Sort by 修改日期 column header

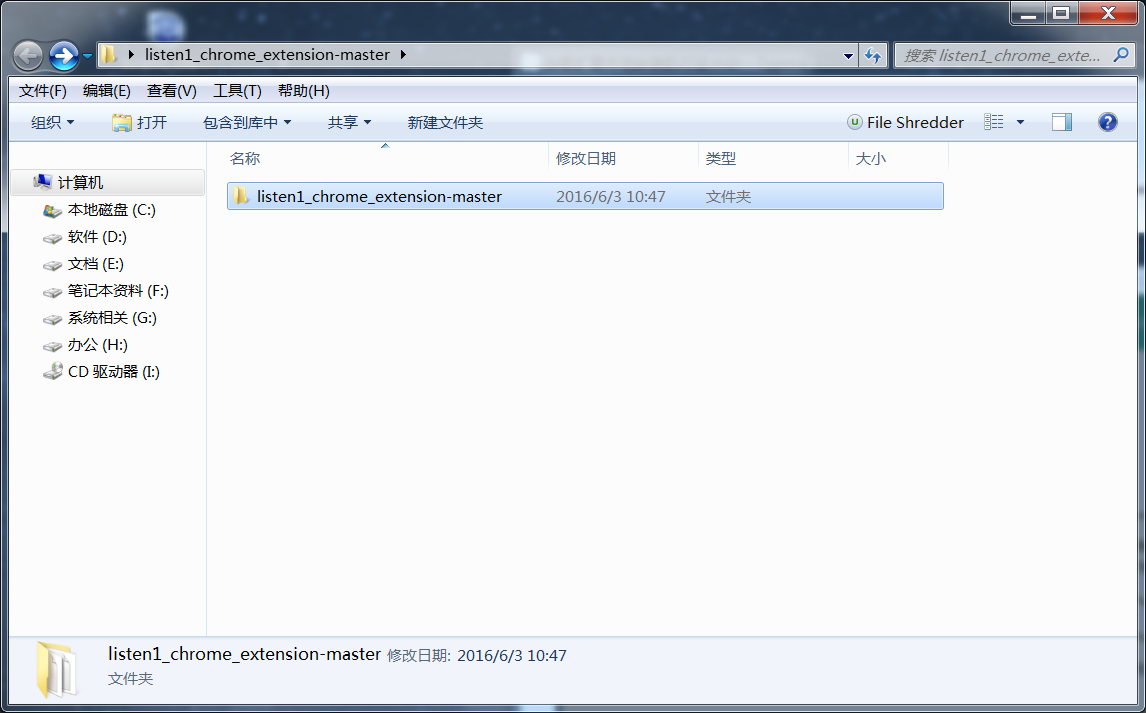click(x=586, y=158)
